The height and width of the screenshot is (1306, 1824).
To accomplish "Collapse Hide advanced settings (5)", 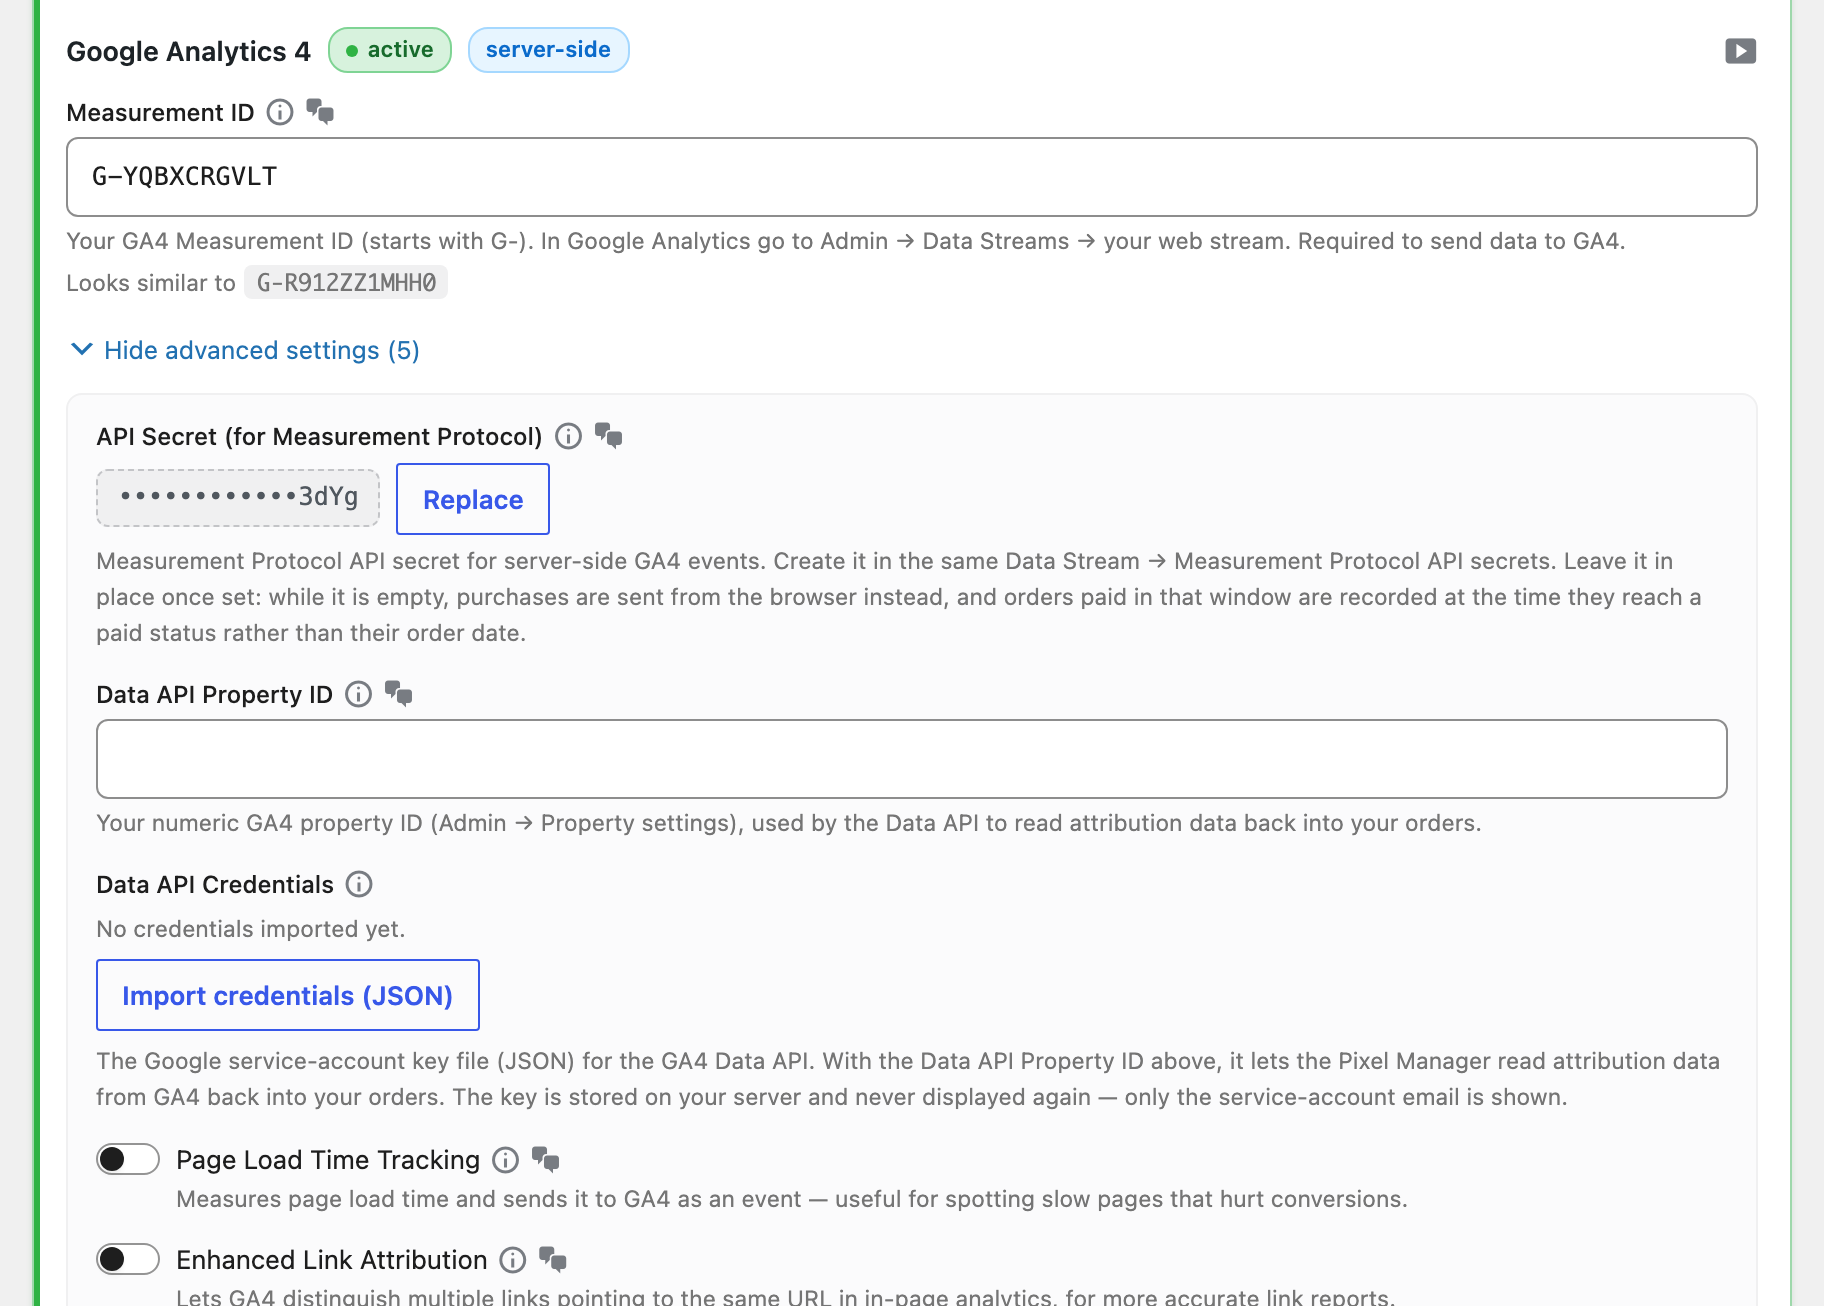I will tap(245, 350).
